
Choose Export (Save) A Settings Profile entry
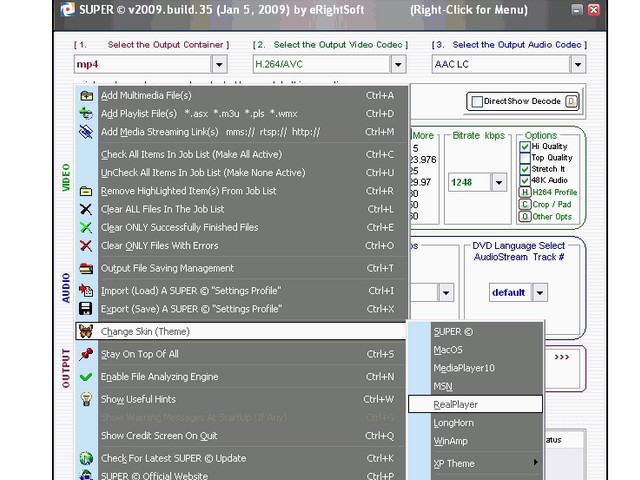click(x=242, y=309)
